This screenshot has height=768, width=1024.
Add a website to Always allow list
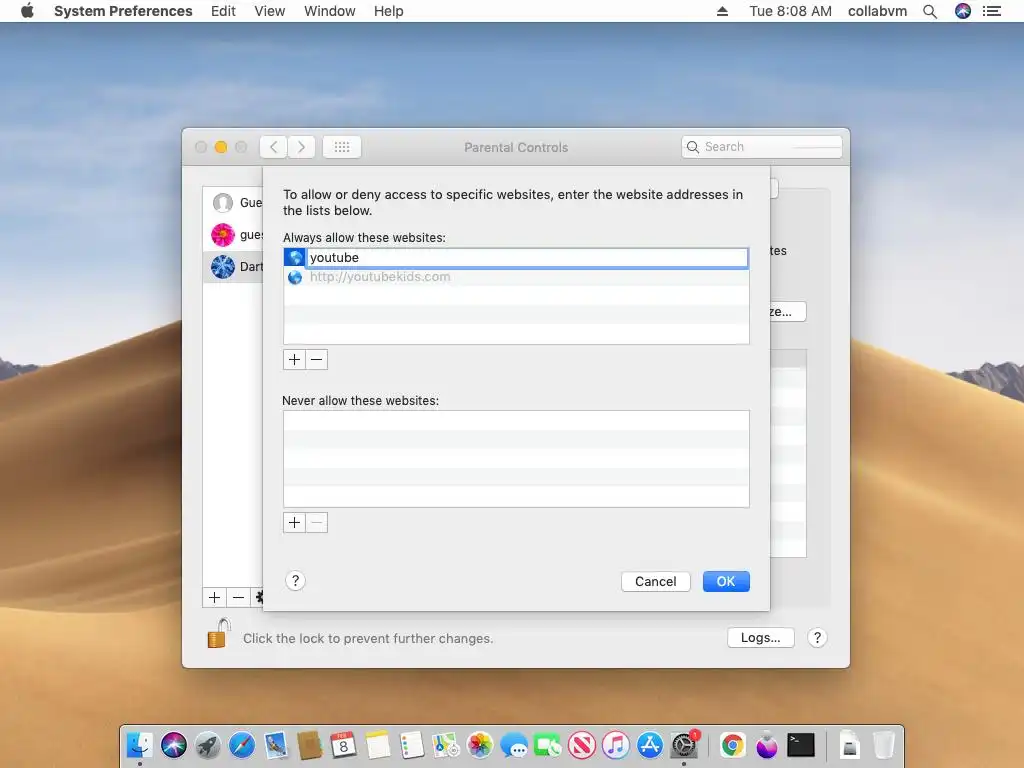(294, 359)
